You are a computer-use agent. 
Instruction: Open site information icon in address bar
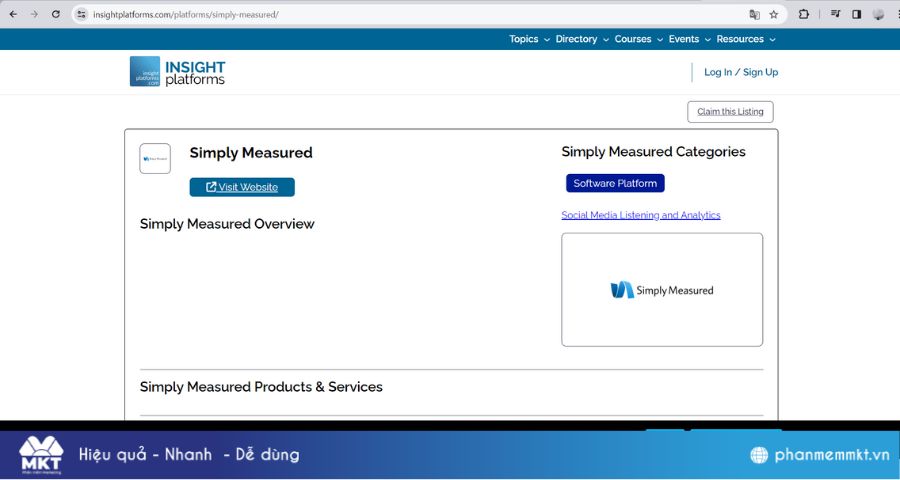[x=82, y=14]
